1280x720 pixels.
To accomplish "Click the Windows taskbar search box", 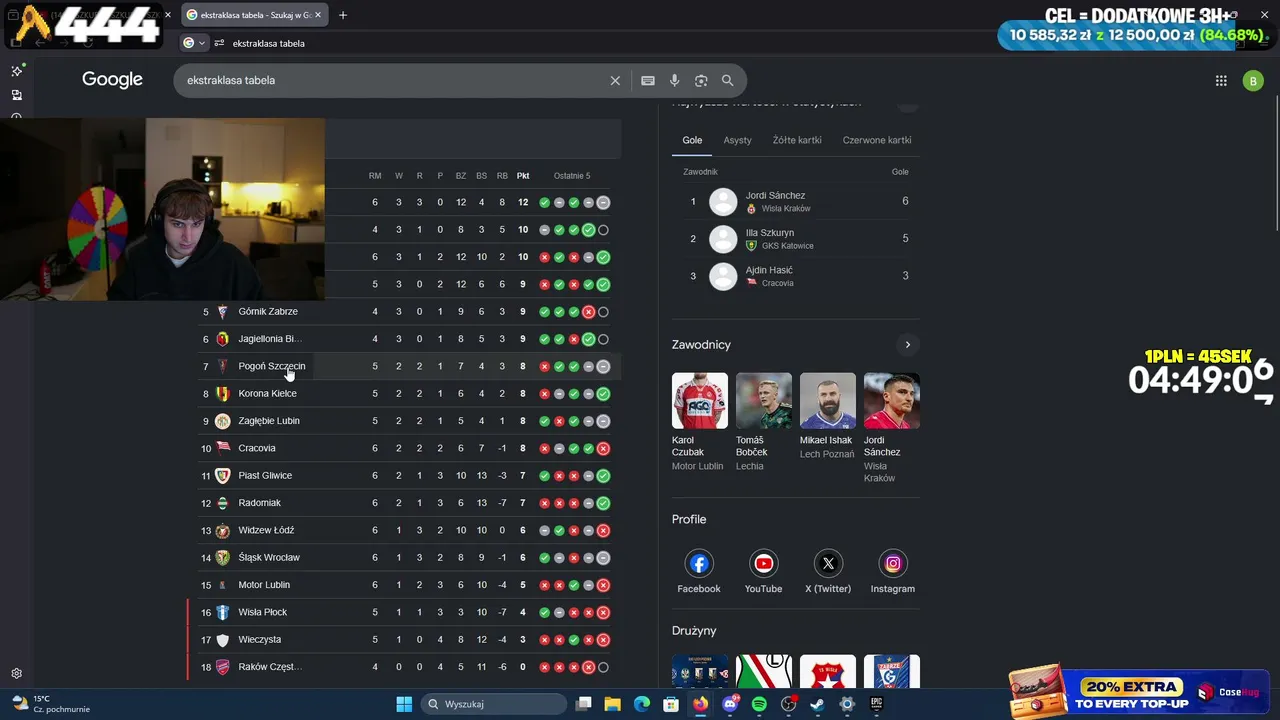I will click(x=494, y=704).
